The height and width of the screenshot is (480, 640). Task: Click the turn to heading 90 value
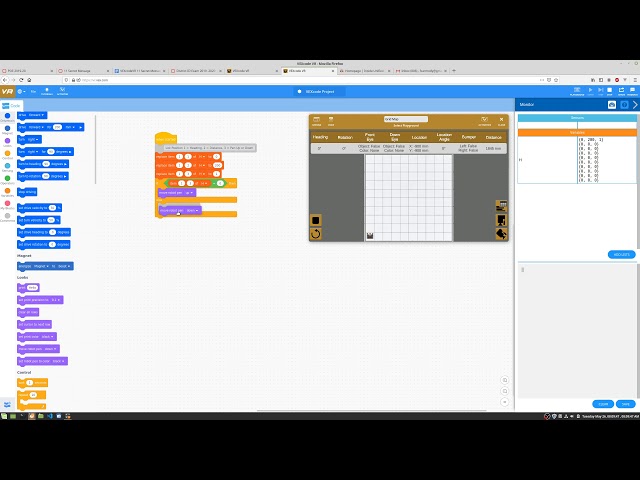click(46, 164)
